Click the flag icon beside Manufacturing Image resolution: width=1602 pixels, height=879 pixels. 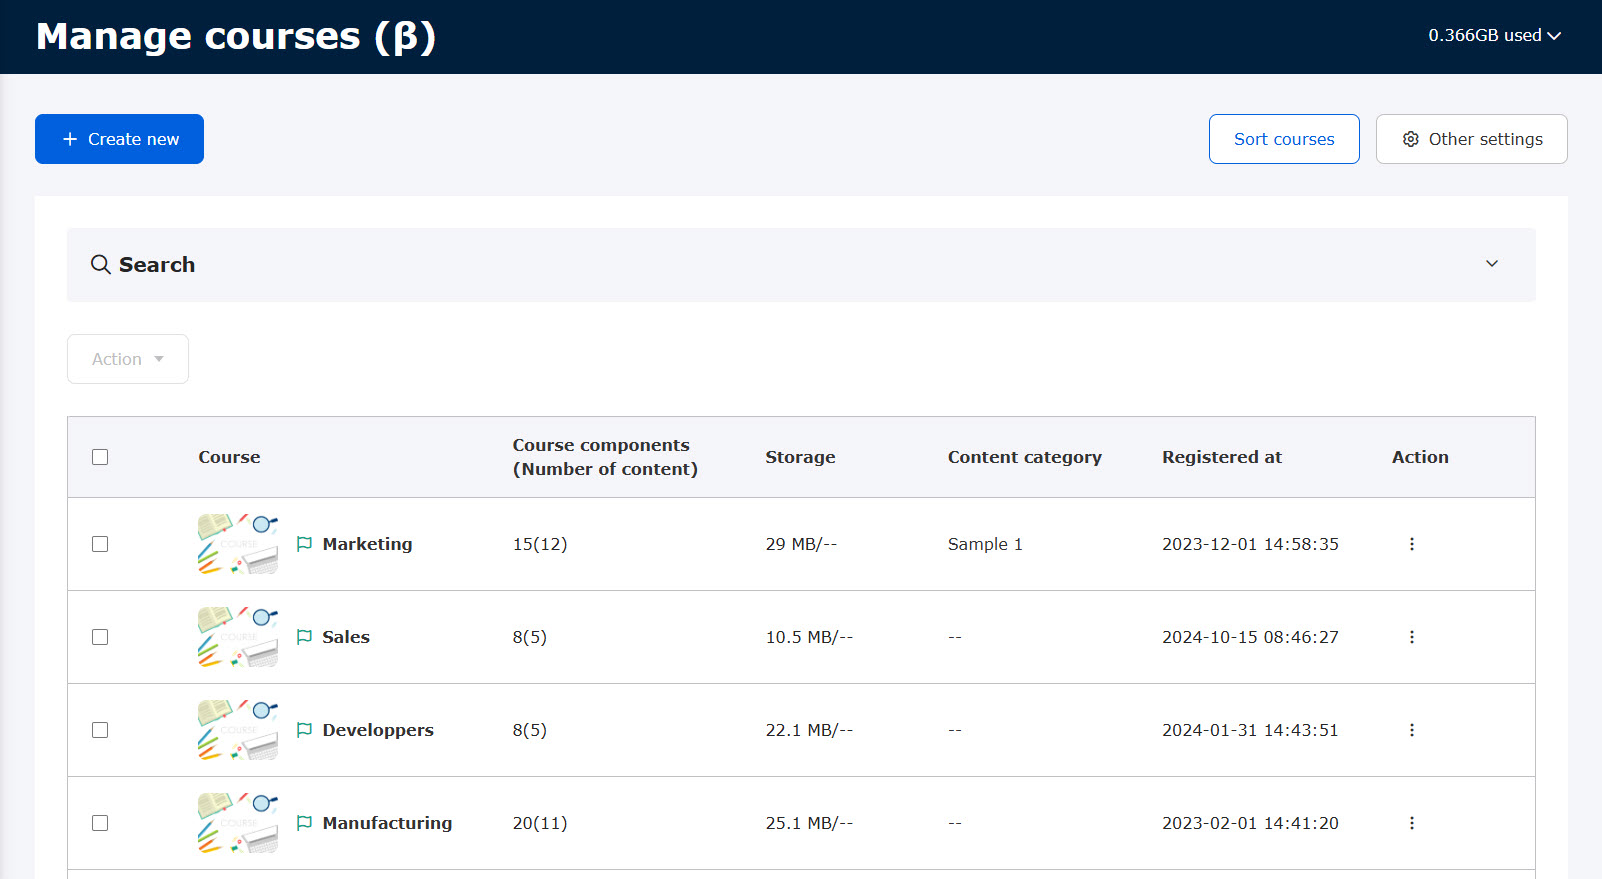tap(305, 823)
